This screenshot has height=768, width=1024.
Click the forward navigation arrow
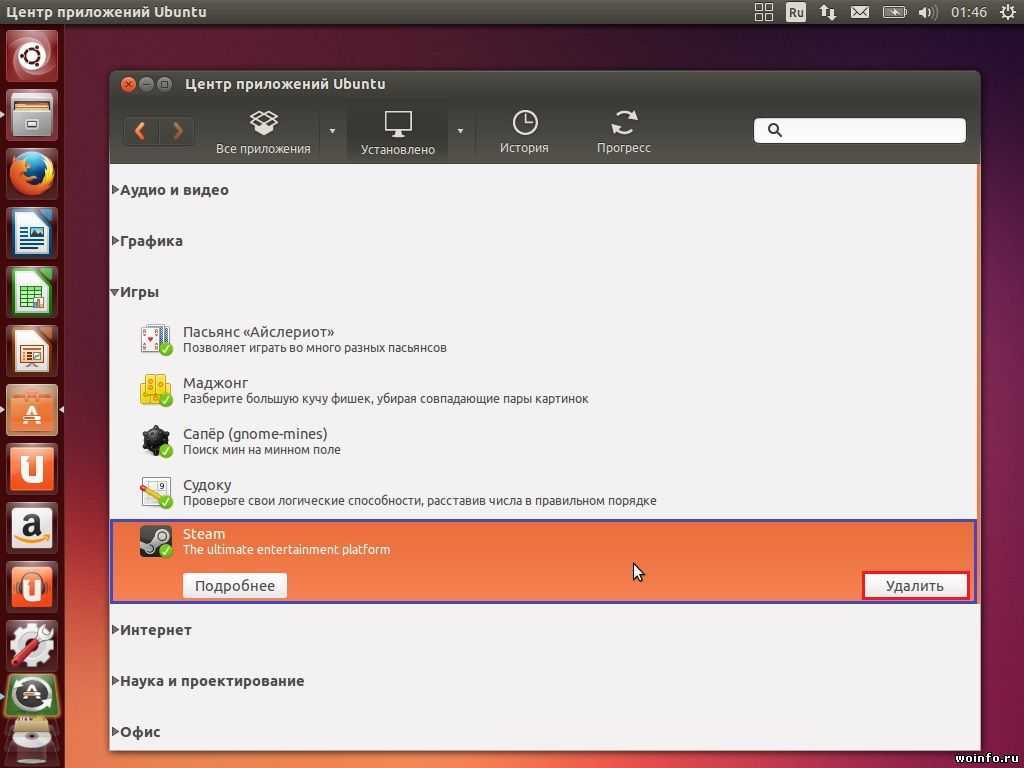(177, 131)
